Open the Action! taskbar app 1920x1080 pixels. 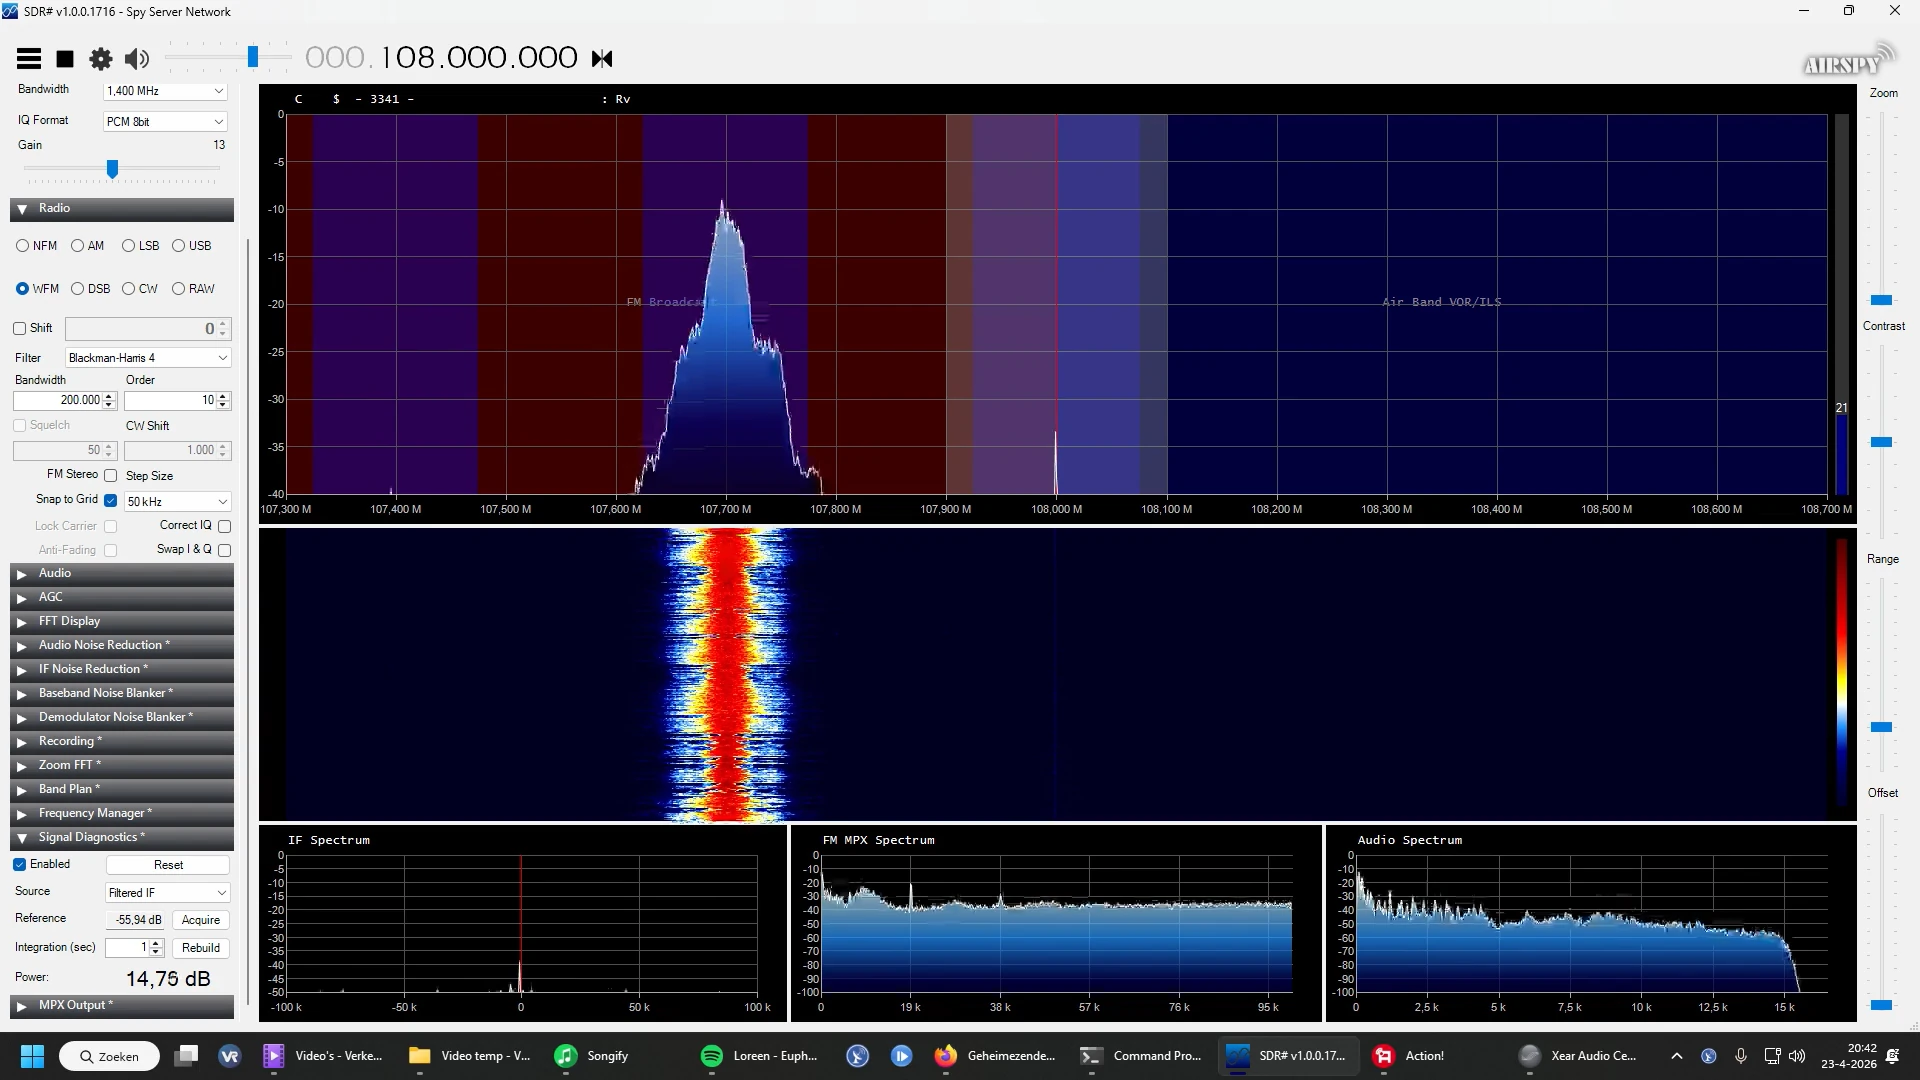(1410, 1056)
